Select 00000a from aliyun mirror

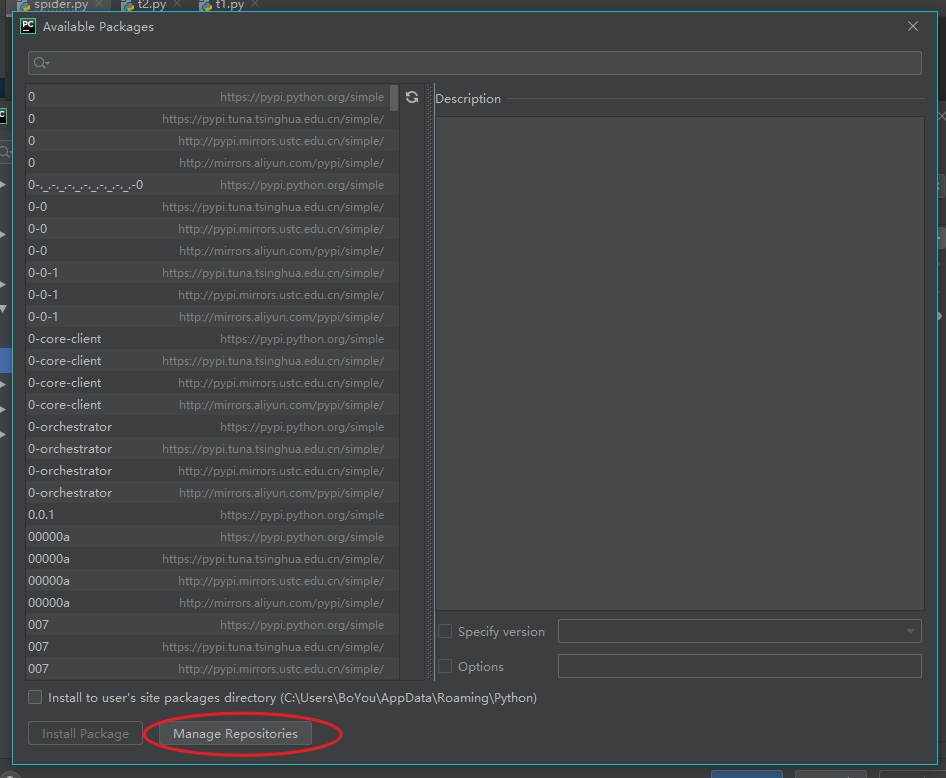click(212, 602)
